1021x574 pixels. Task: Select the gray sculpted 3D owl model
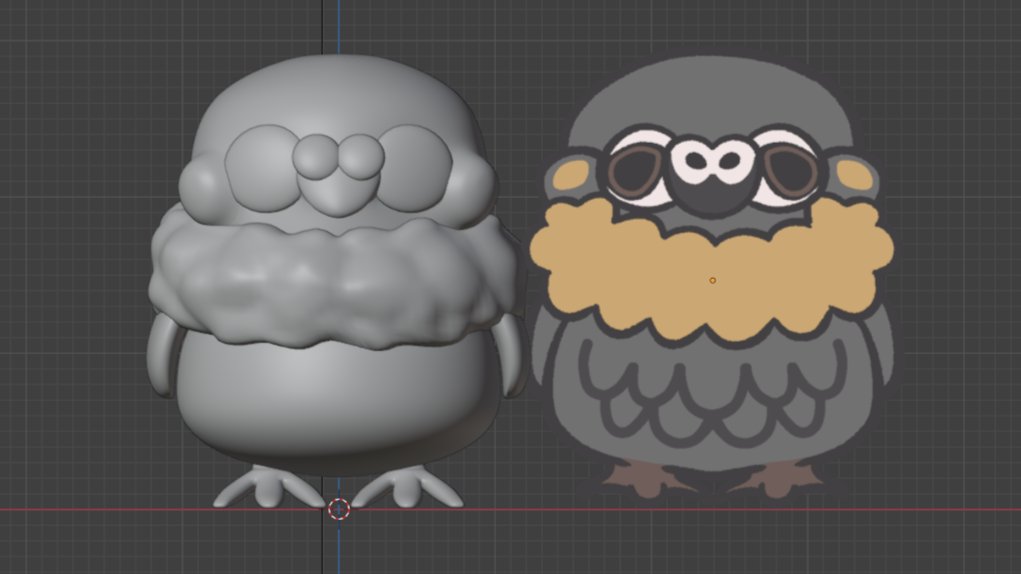click(x=335, y=281)
